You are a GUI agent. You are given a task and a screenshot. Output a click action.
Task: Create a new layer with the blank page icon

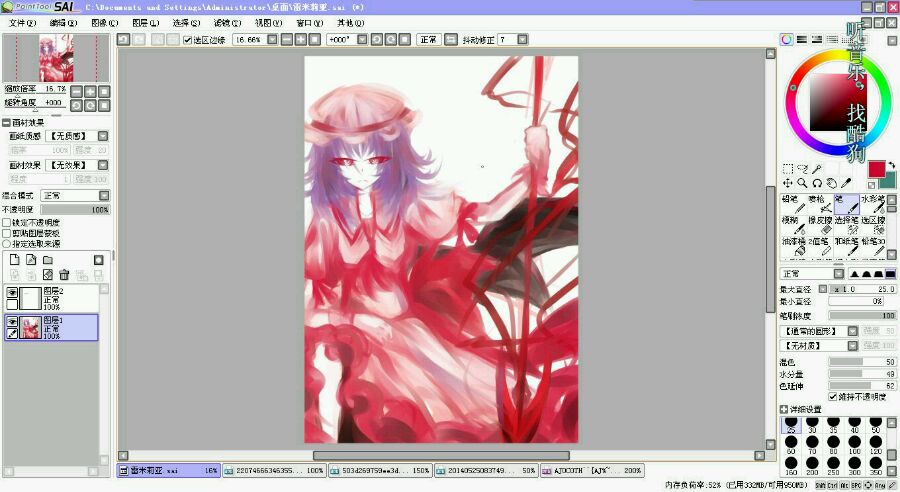click(15, 259)
